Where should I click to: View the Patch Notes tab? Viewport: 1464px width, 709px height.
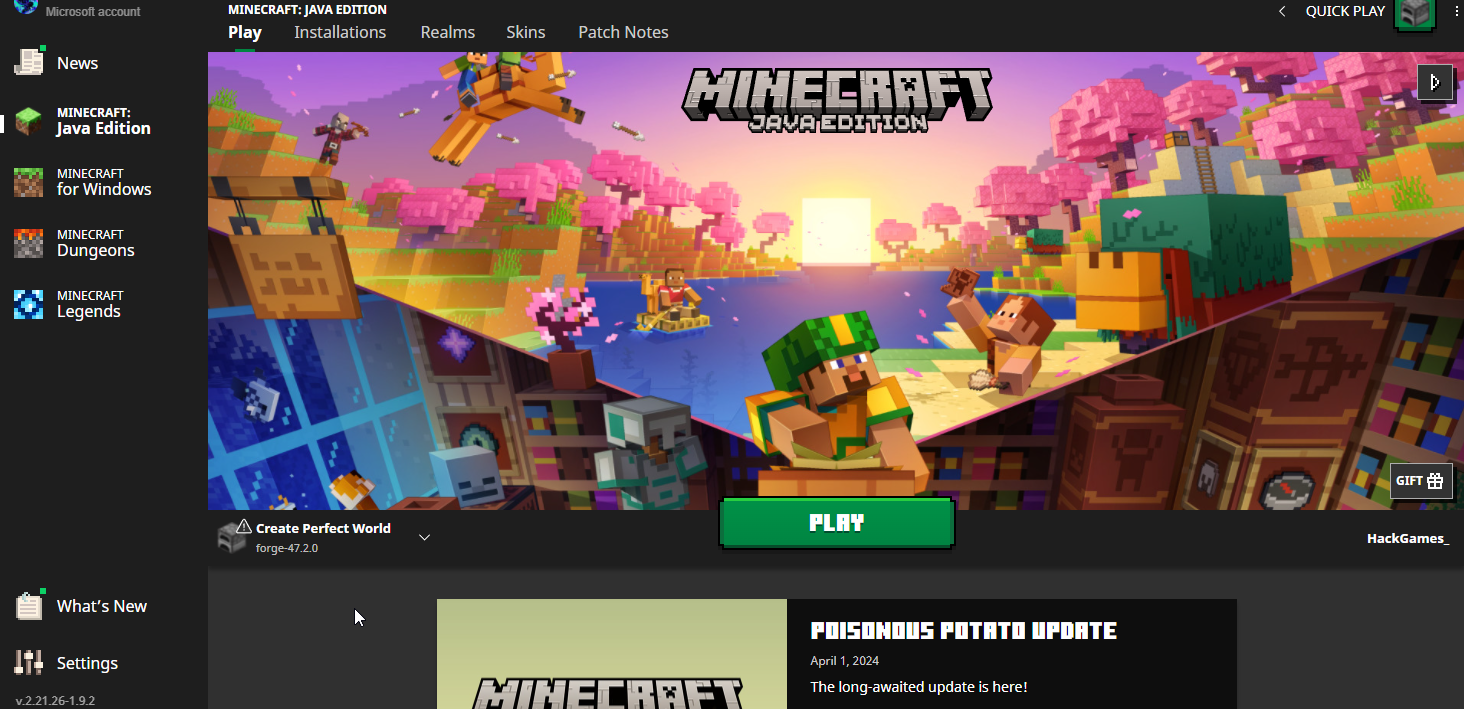(x=622, y=32)
